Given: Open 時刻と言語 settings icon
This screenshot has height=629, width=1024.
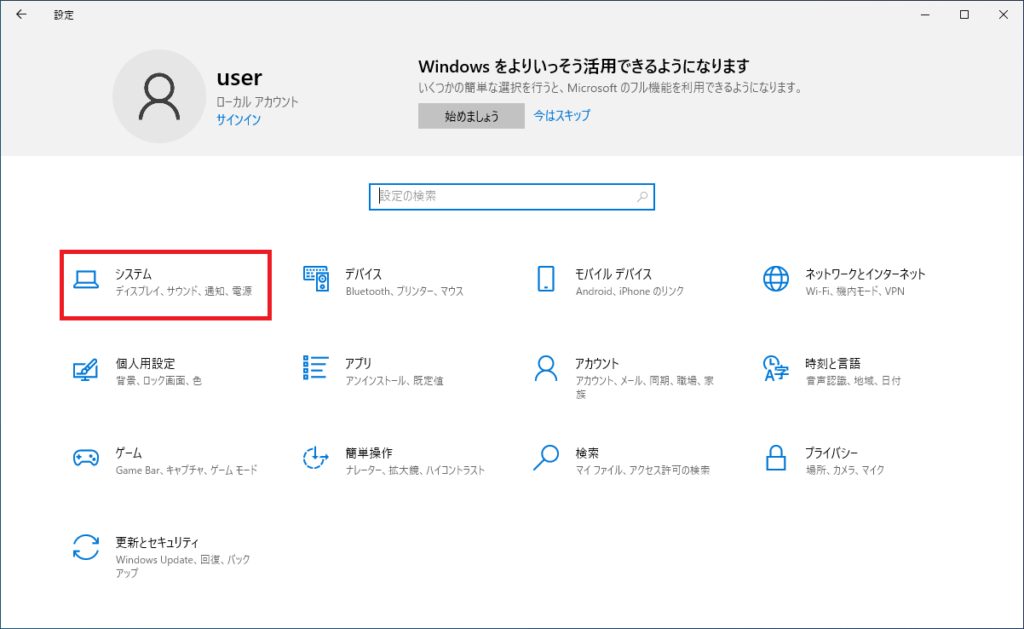Looking at the screenshot, I should [x=776, y=368].
